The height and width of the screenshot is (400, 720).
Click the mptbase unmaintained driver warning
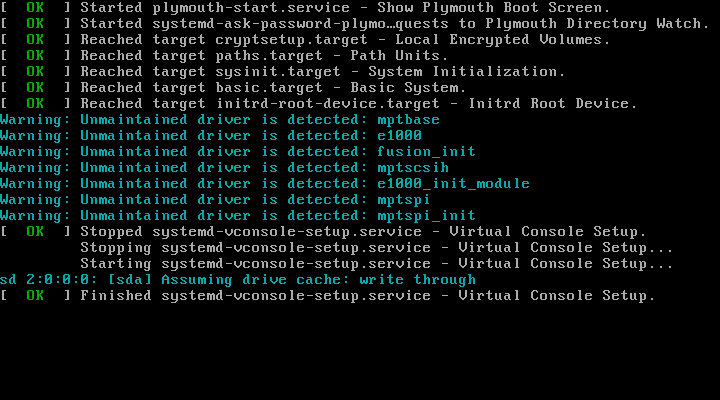[220, 120]
